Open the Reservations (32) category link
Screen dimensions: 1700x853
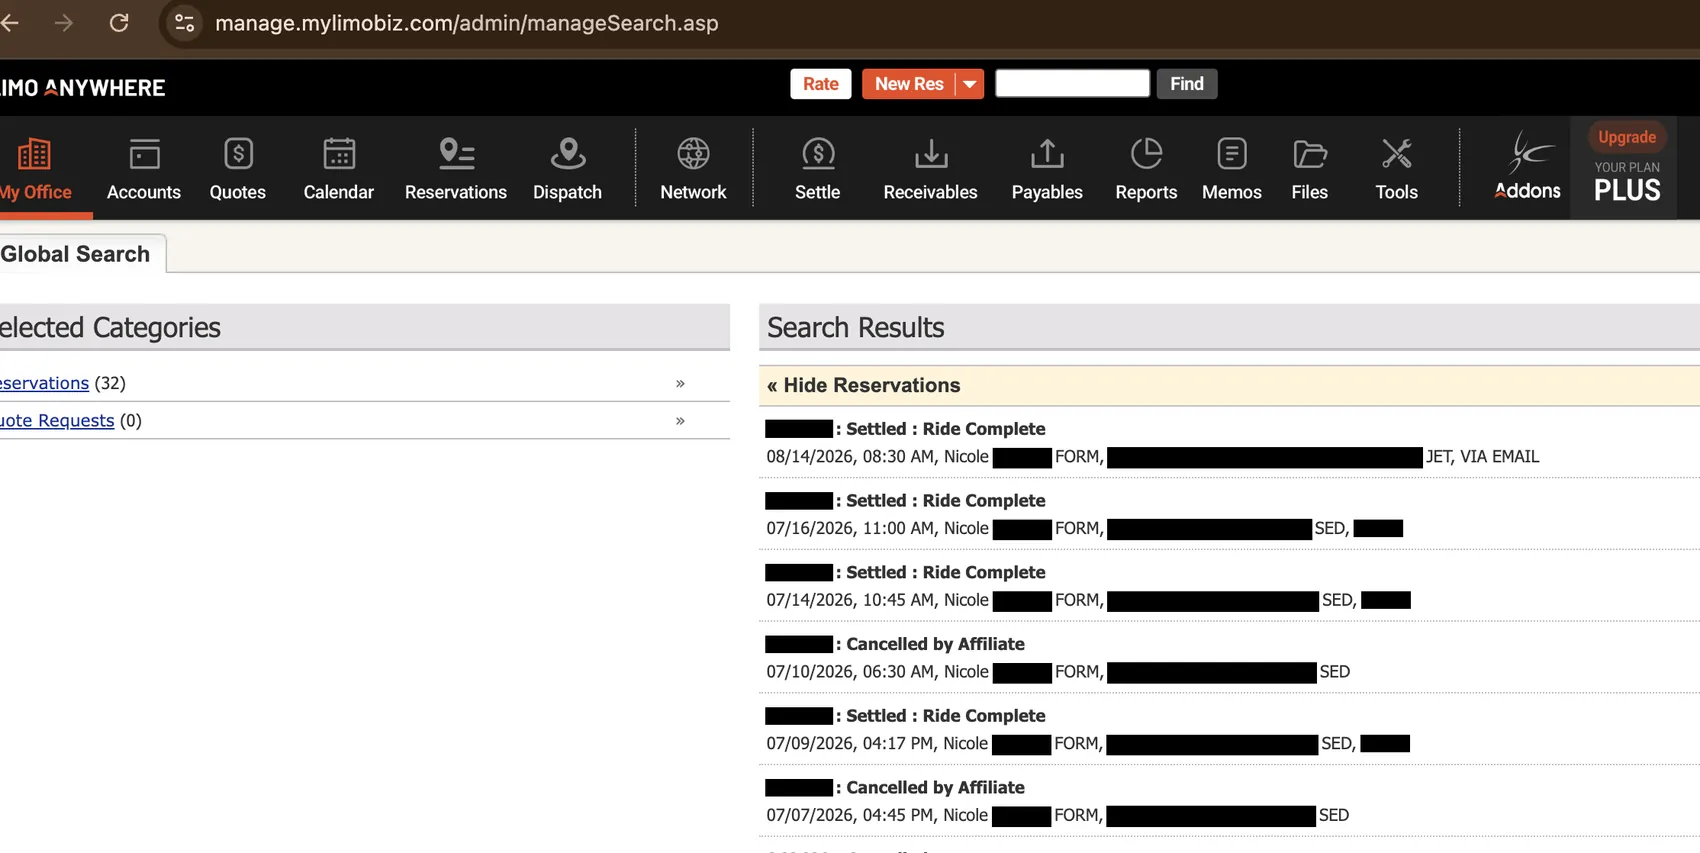point(44,383)
